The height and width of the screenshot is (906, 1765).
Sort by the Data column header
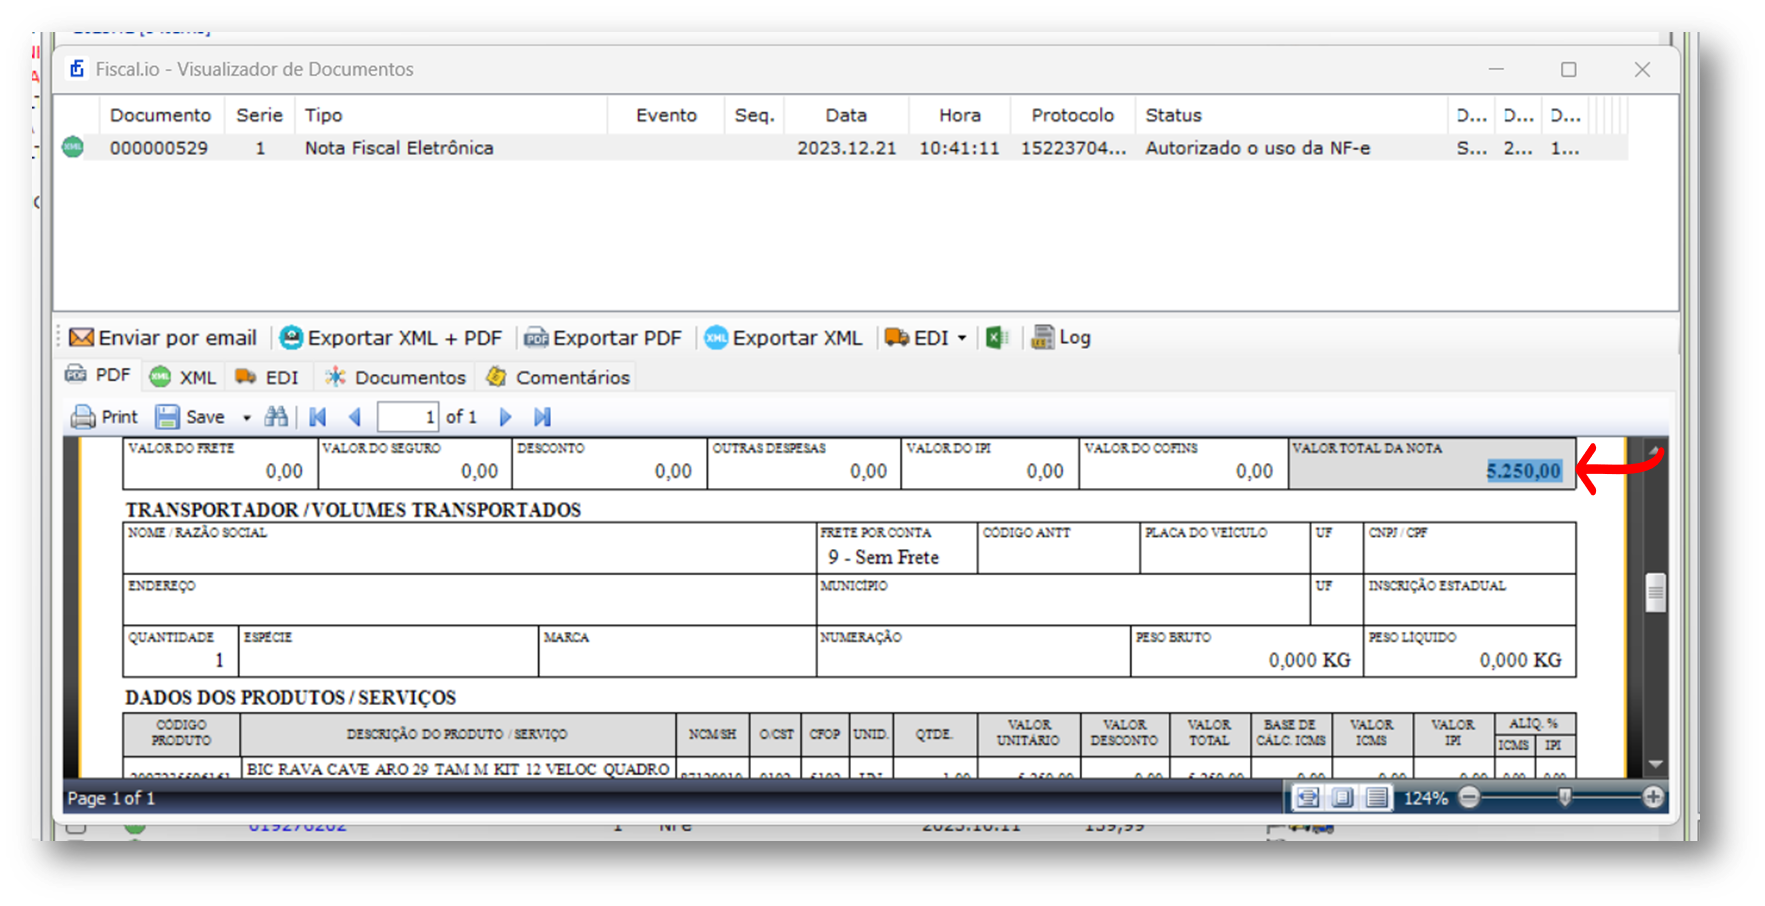[846, 115]
